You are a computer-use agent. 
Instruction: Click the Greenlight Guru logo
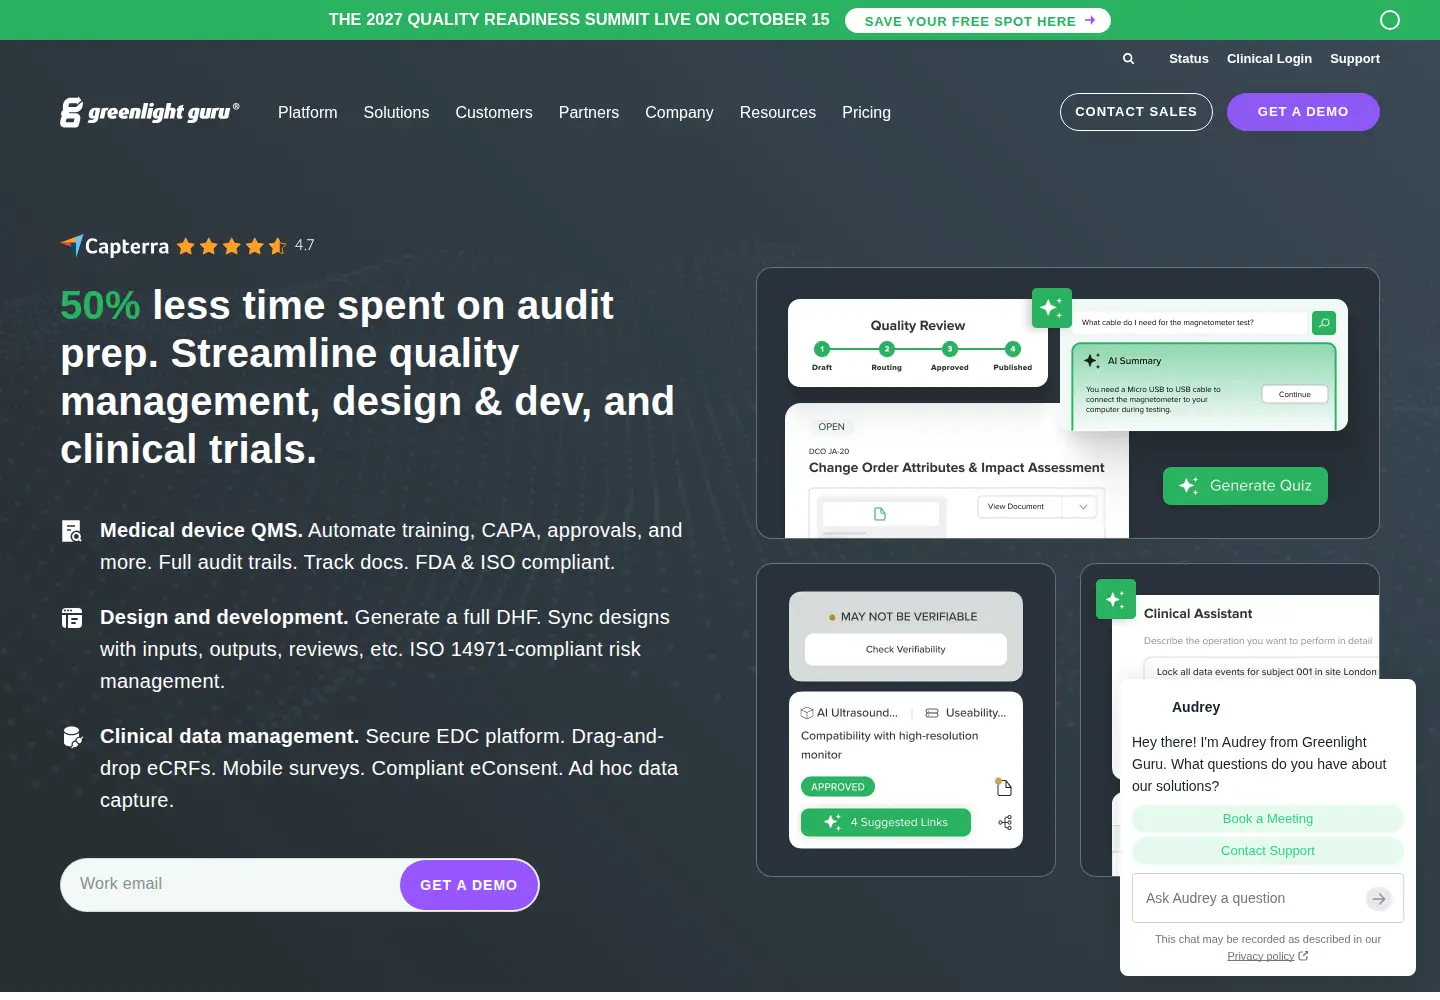coord(150,112)
